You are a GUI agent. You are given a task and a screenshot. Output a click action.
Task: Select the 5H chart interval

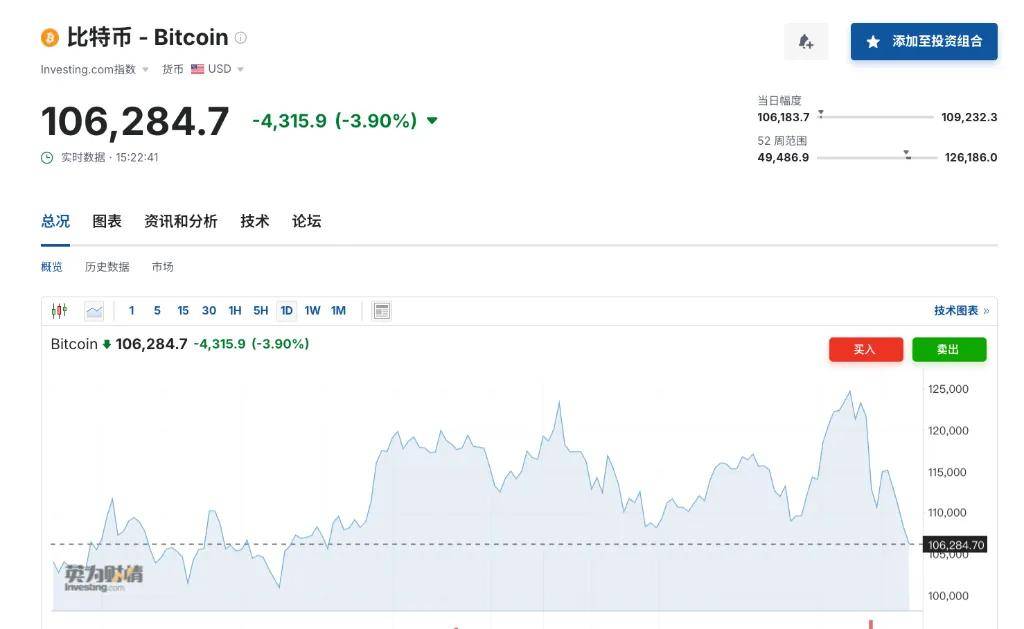[x=260, y=311]
